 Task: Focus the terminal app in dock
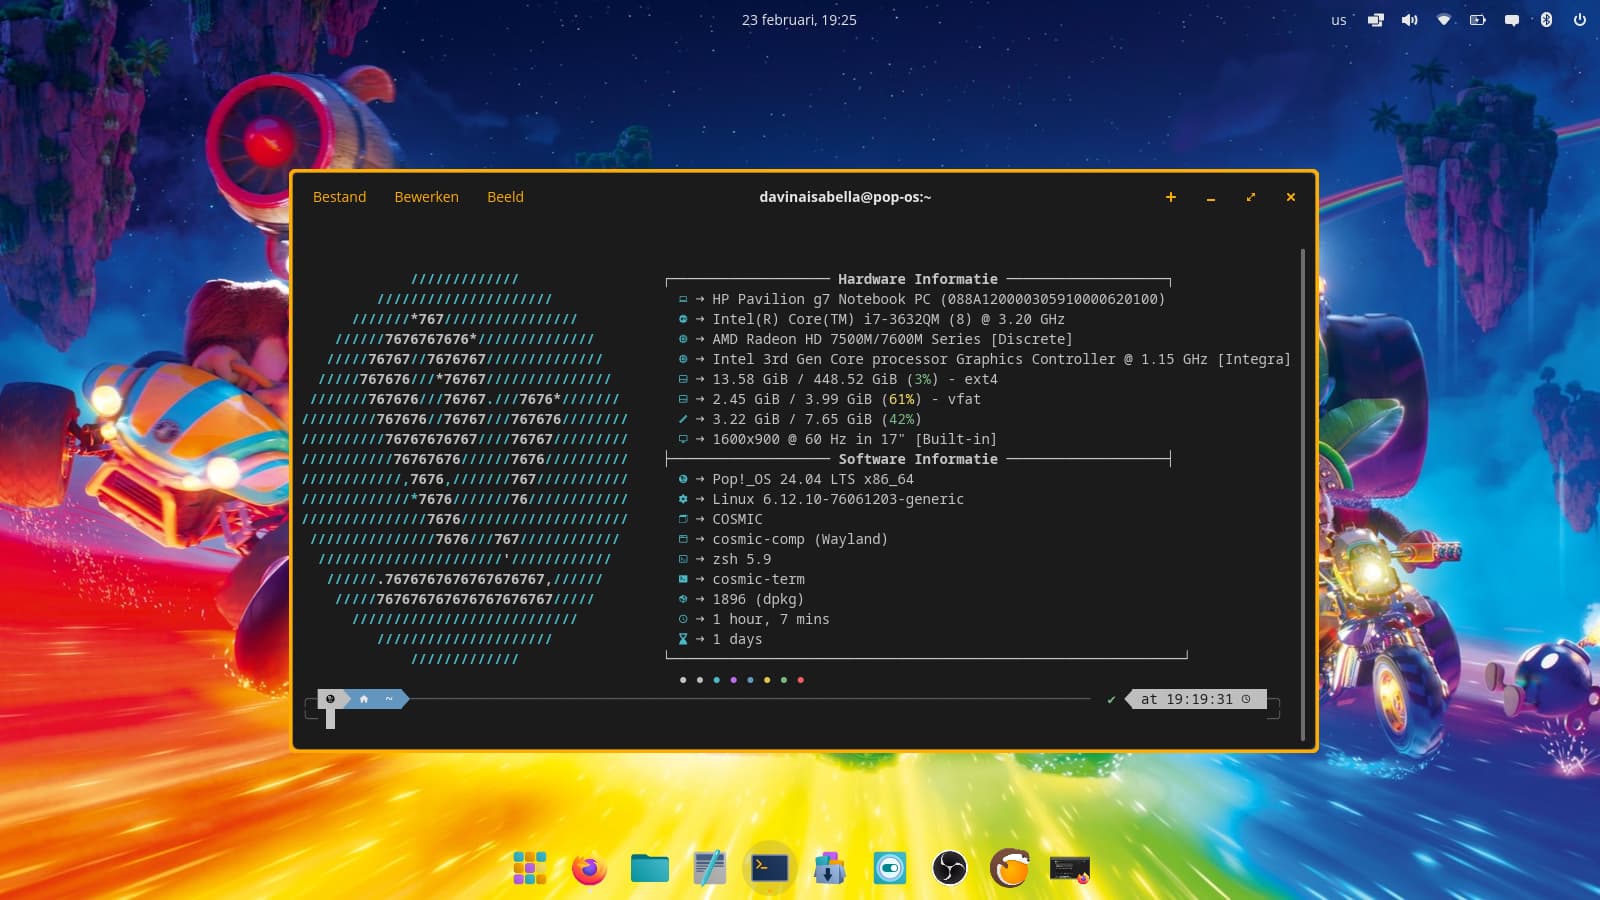coord(769,868)
